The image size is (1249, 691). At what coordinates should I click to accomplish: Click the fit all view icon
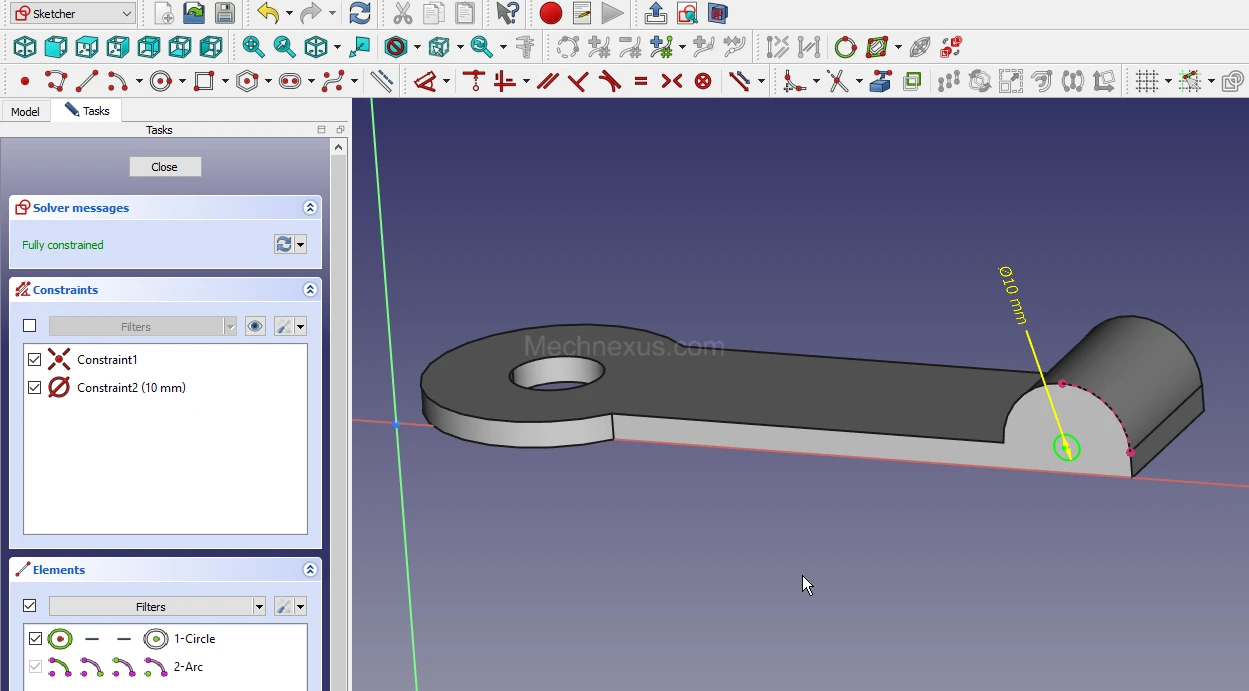(253, 47)
